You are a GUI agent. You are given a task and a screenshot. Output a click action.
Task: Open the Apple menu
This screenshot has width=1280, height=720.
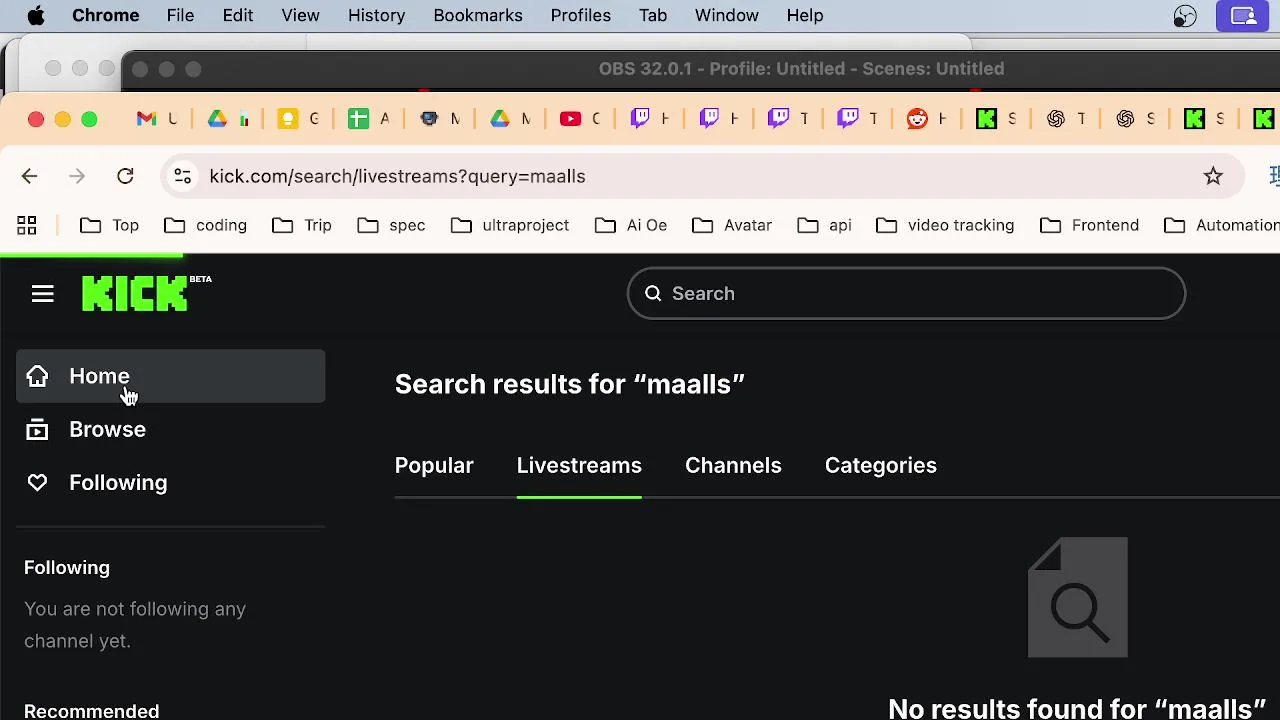[36, 16]
